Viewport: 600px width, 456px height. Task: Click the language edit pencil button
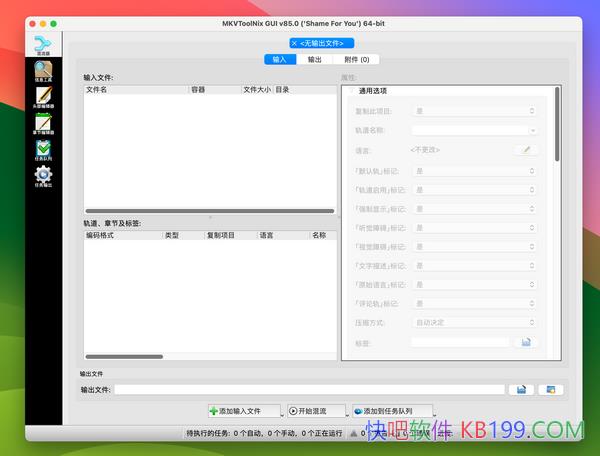525,150
